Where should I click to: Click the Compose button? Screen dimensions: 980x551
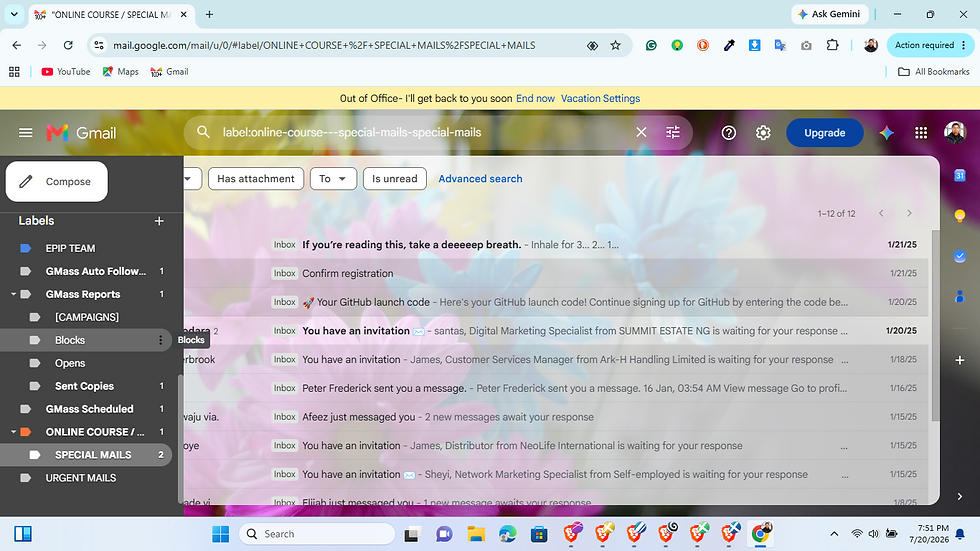coord(57,181)
